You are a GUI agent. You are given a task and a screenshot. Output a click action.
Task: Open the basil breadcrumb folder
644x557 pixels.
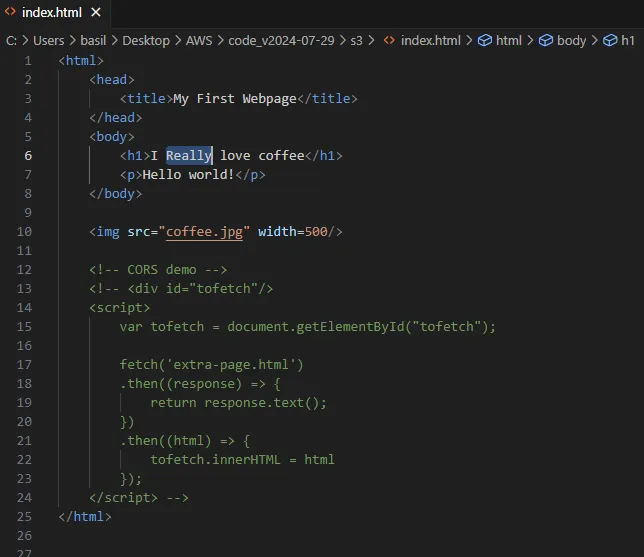93,40
